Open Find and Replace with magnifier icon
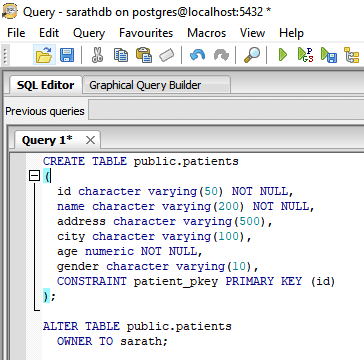This screenshot has height=360, width=364. (252, 55)
